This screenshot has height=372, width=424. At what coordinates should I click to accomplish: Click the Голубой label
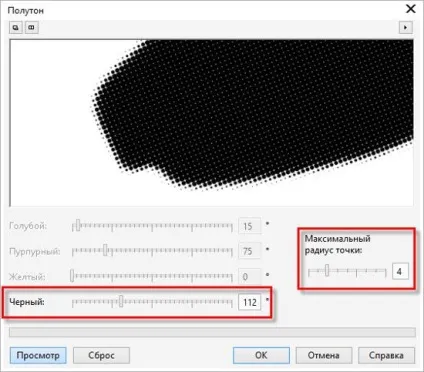(28, 226)
